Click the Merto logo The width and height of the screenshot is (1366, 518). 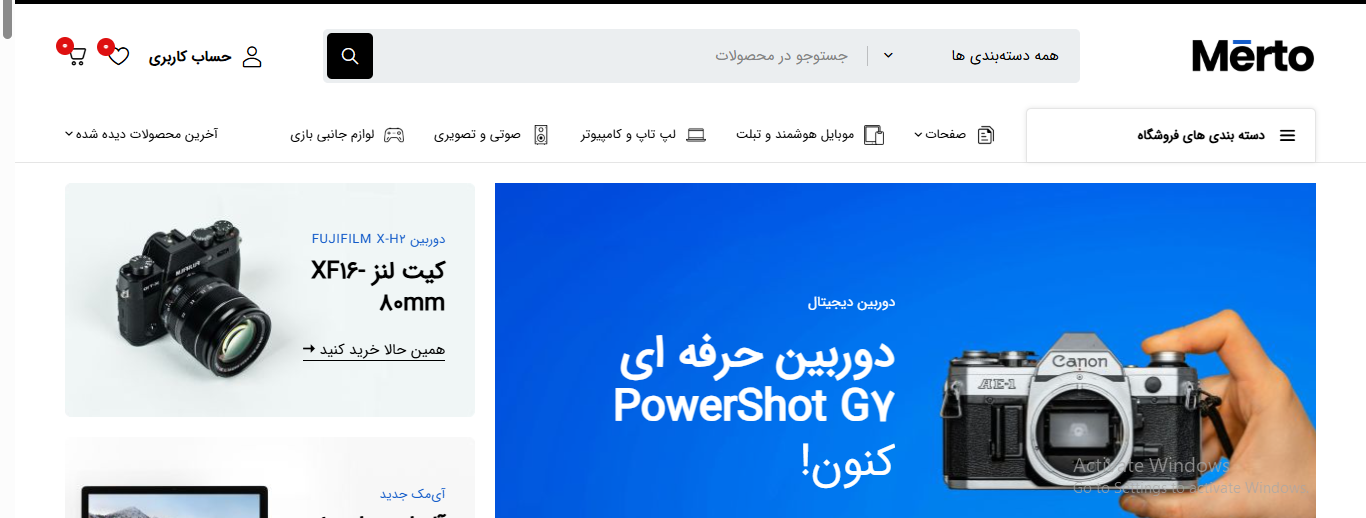(x=1253, y=56)
